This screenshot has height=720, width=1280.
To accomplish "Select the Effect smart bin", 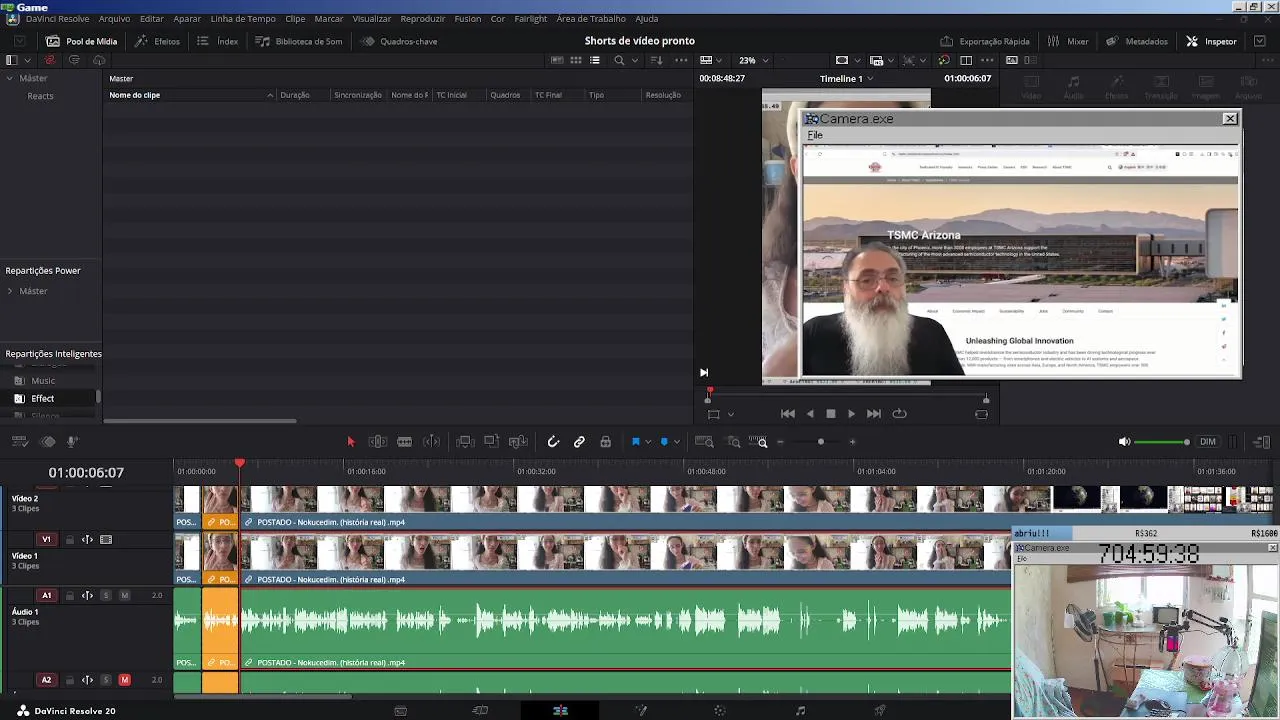I will click(42, 398).
